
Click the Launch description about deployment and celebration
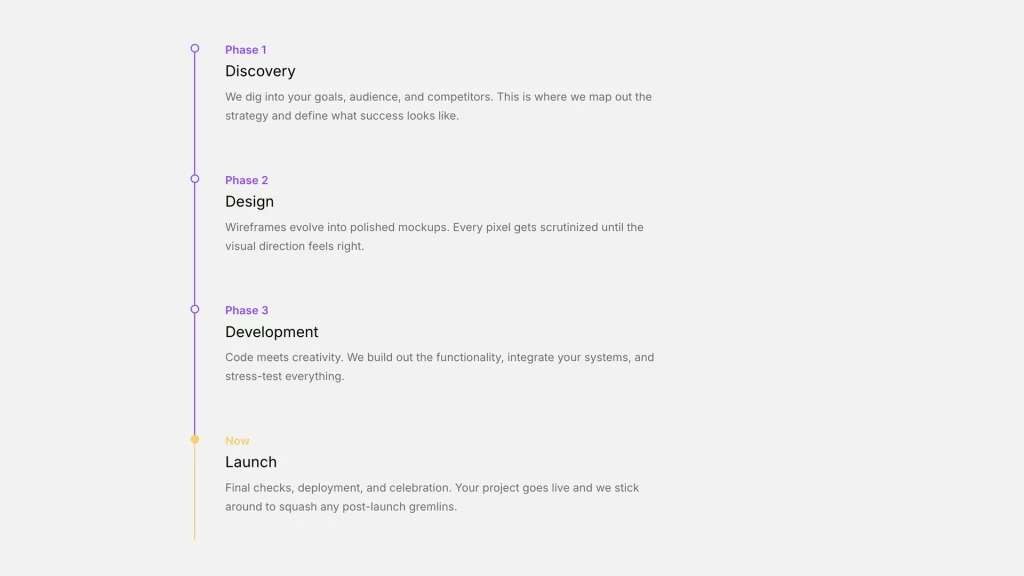[x=432, y=497]
